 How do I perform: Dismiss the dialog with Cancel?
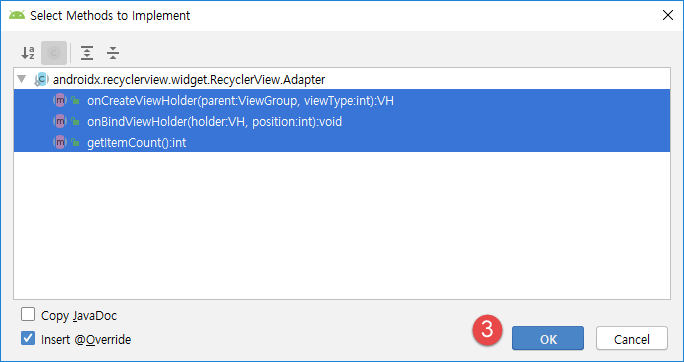pos(632,338)
